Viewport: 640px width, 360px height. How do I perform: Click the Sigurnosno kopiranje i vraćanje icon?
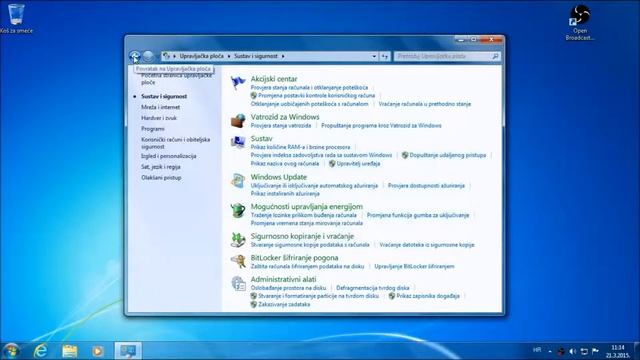tap(238, 240)
